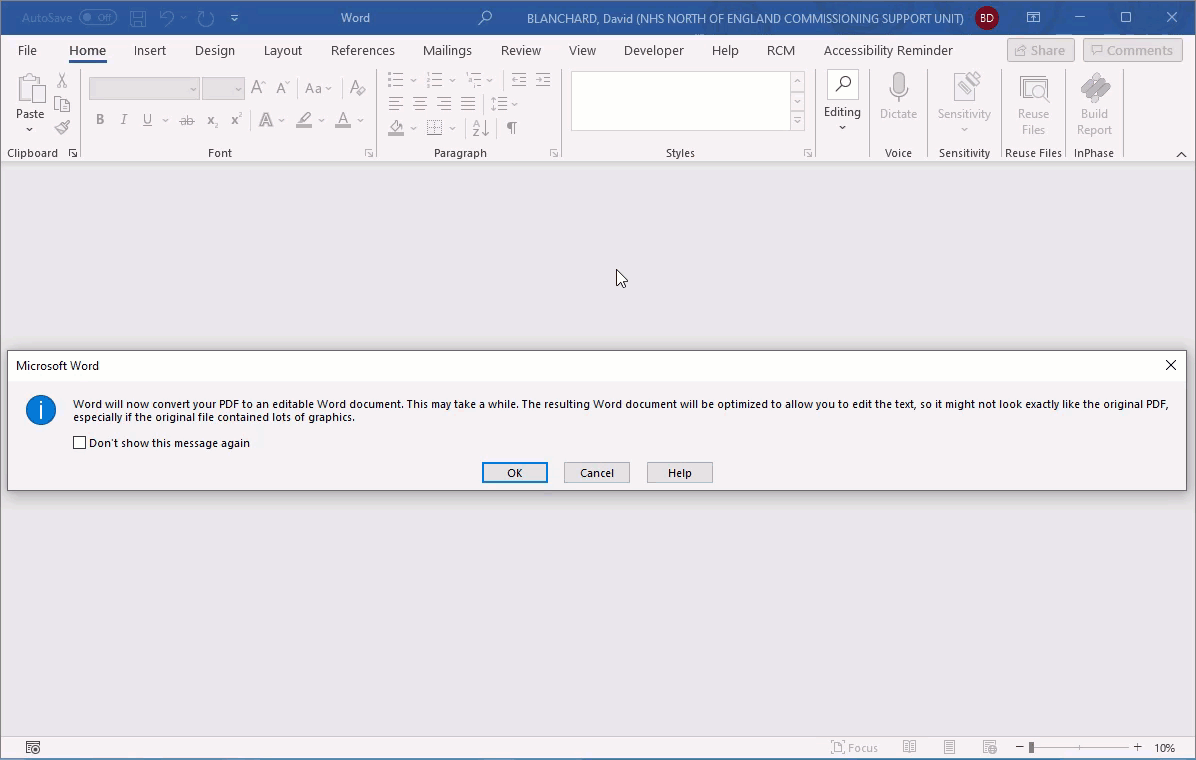Click the title bar Search magnifier
This screenshot has height=760, width=1196.
click(x=485, y=18)
